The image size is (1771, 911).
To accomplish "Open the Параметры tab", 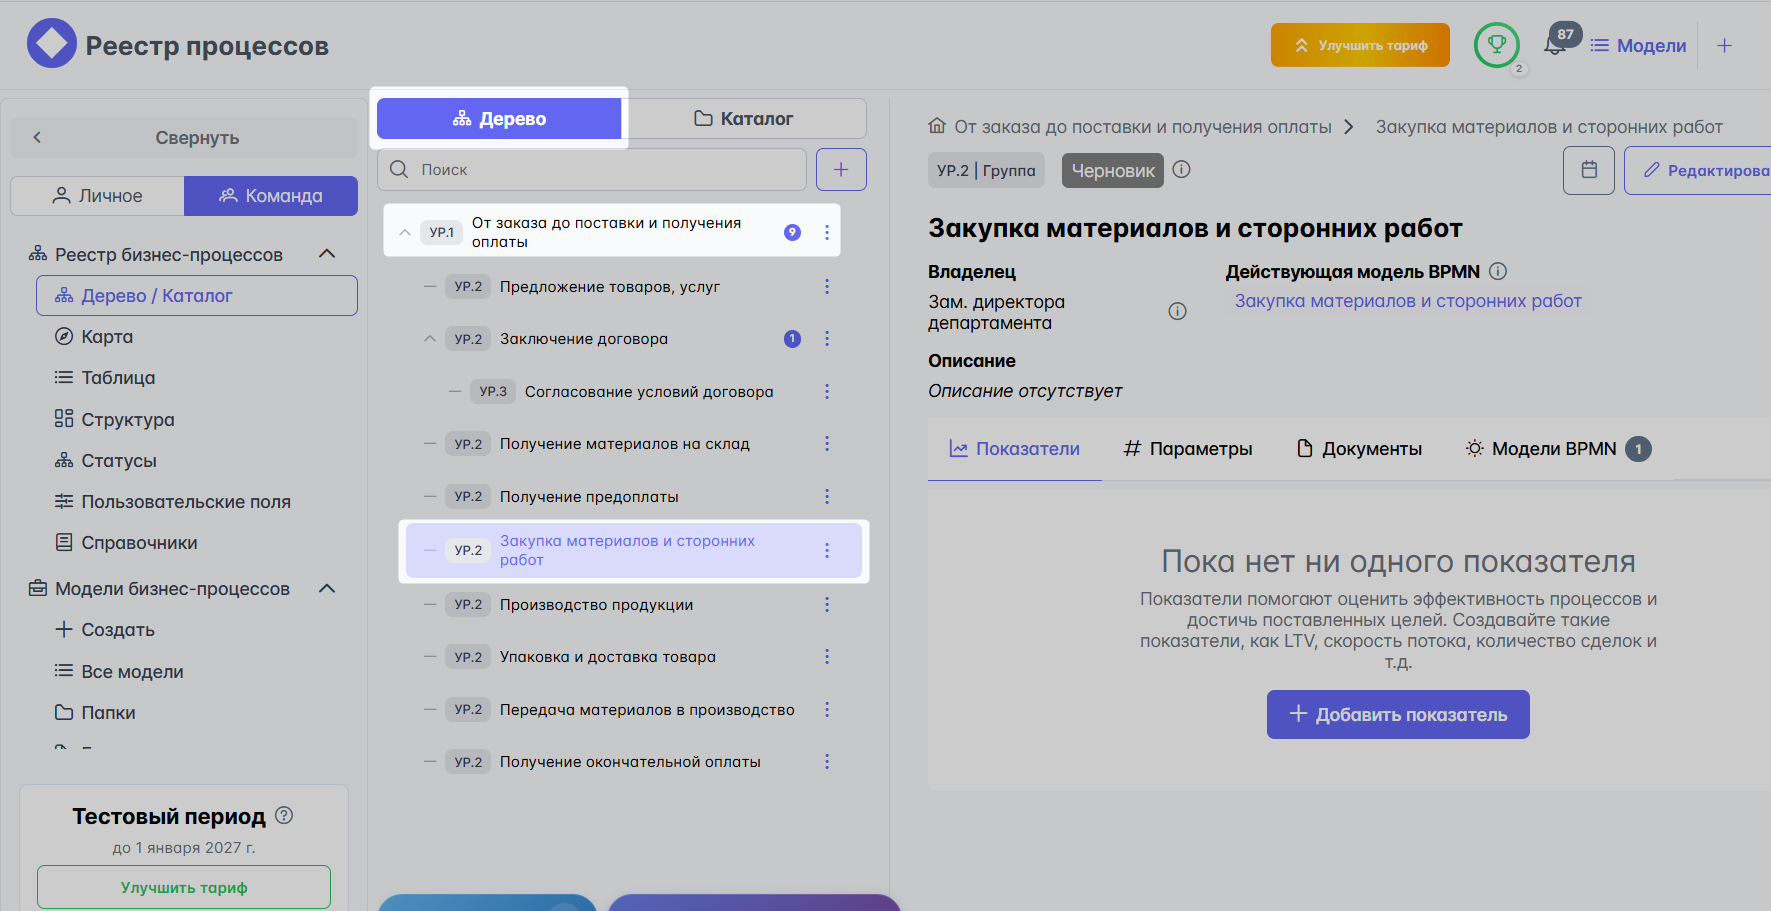I will [x=1187, y=449].
